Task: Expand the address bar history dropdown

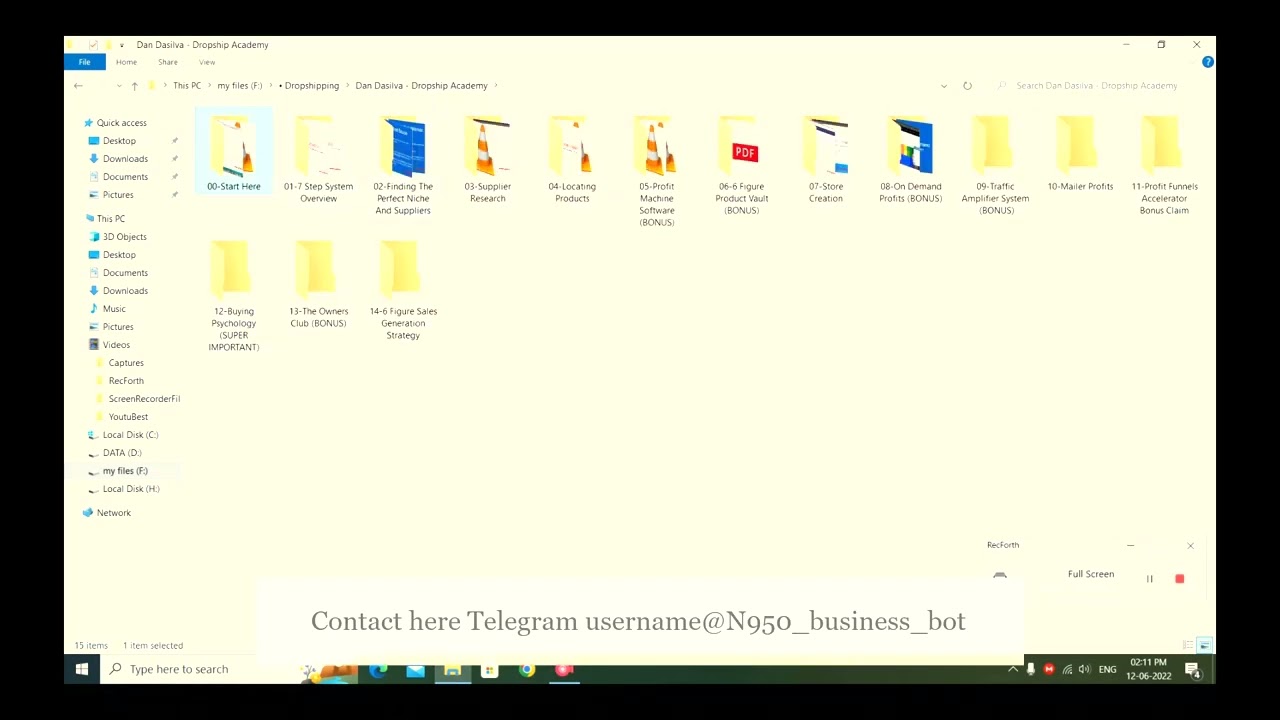Action: (943, 86)
